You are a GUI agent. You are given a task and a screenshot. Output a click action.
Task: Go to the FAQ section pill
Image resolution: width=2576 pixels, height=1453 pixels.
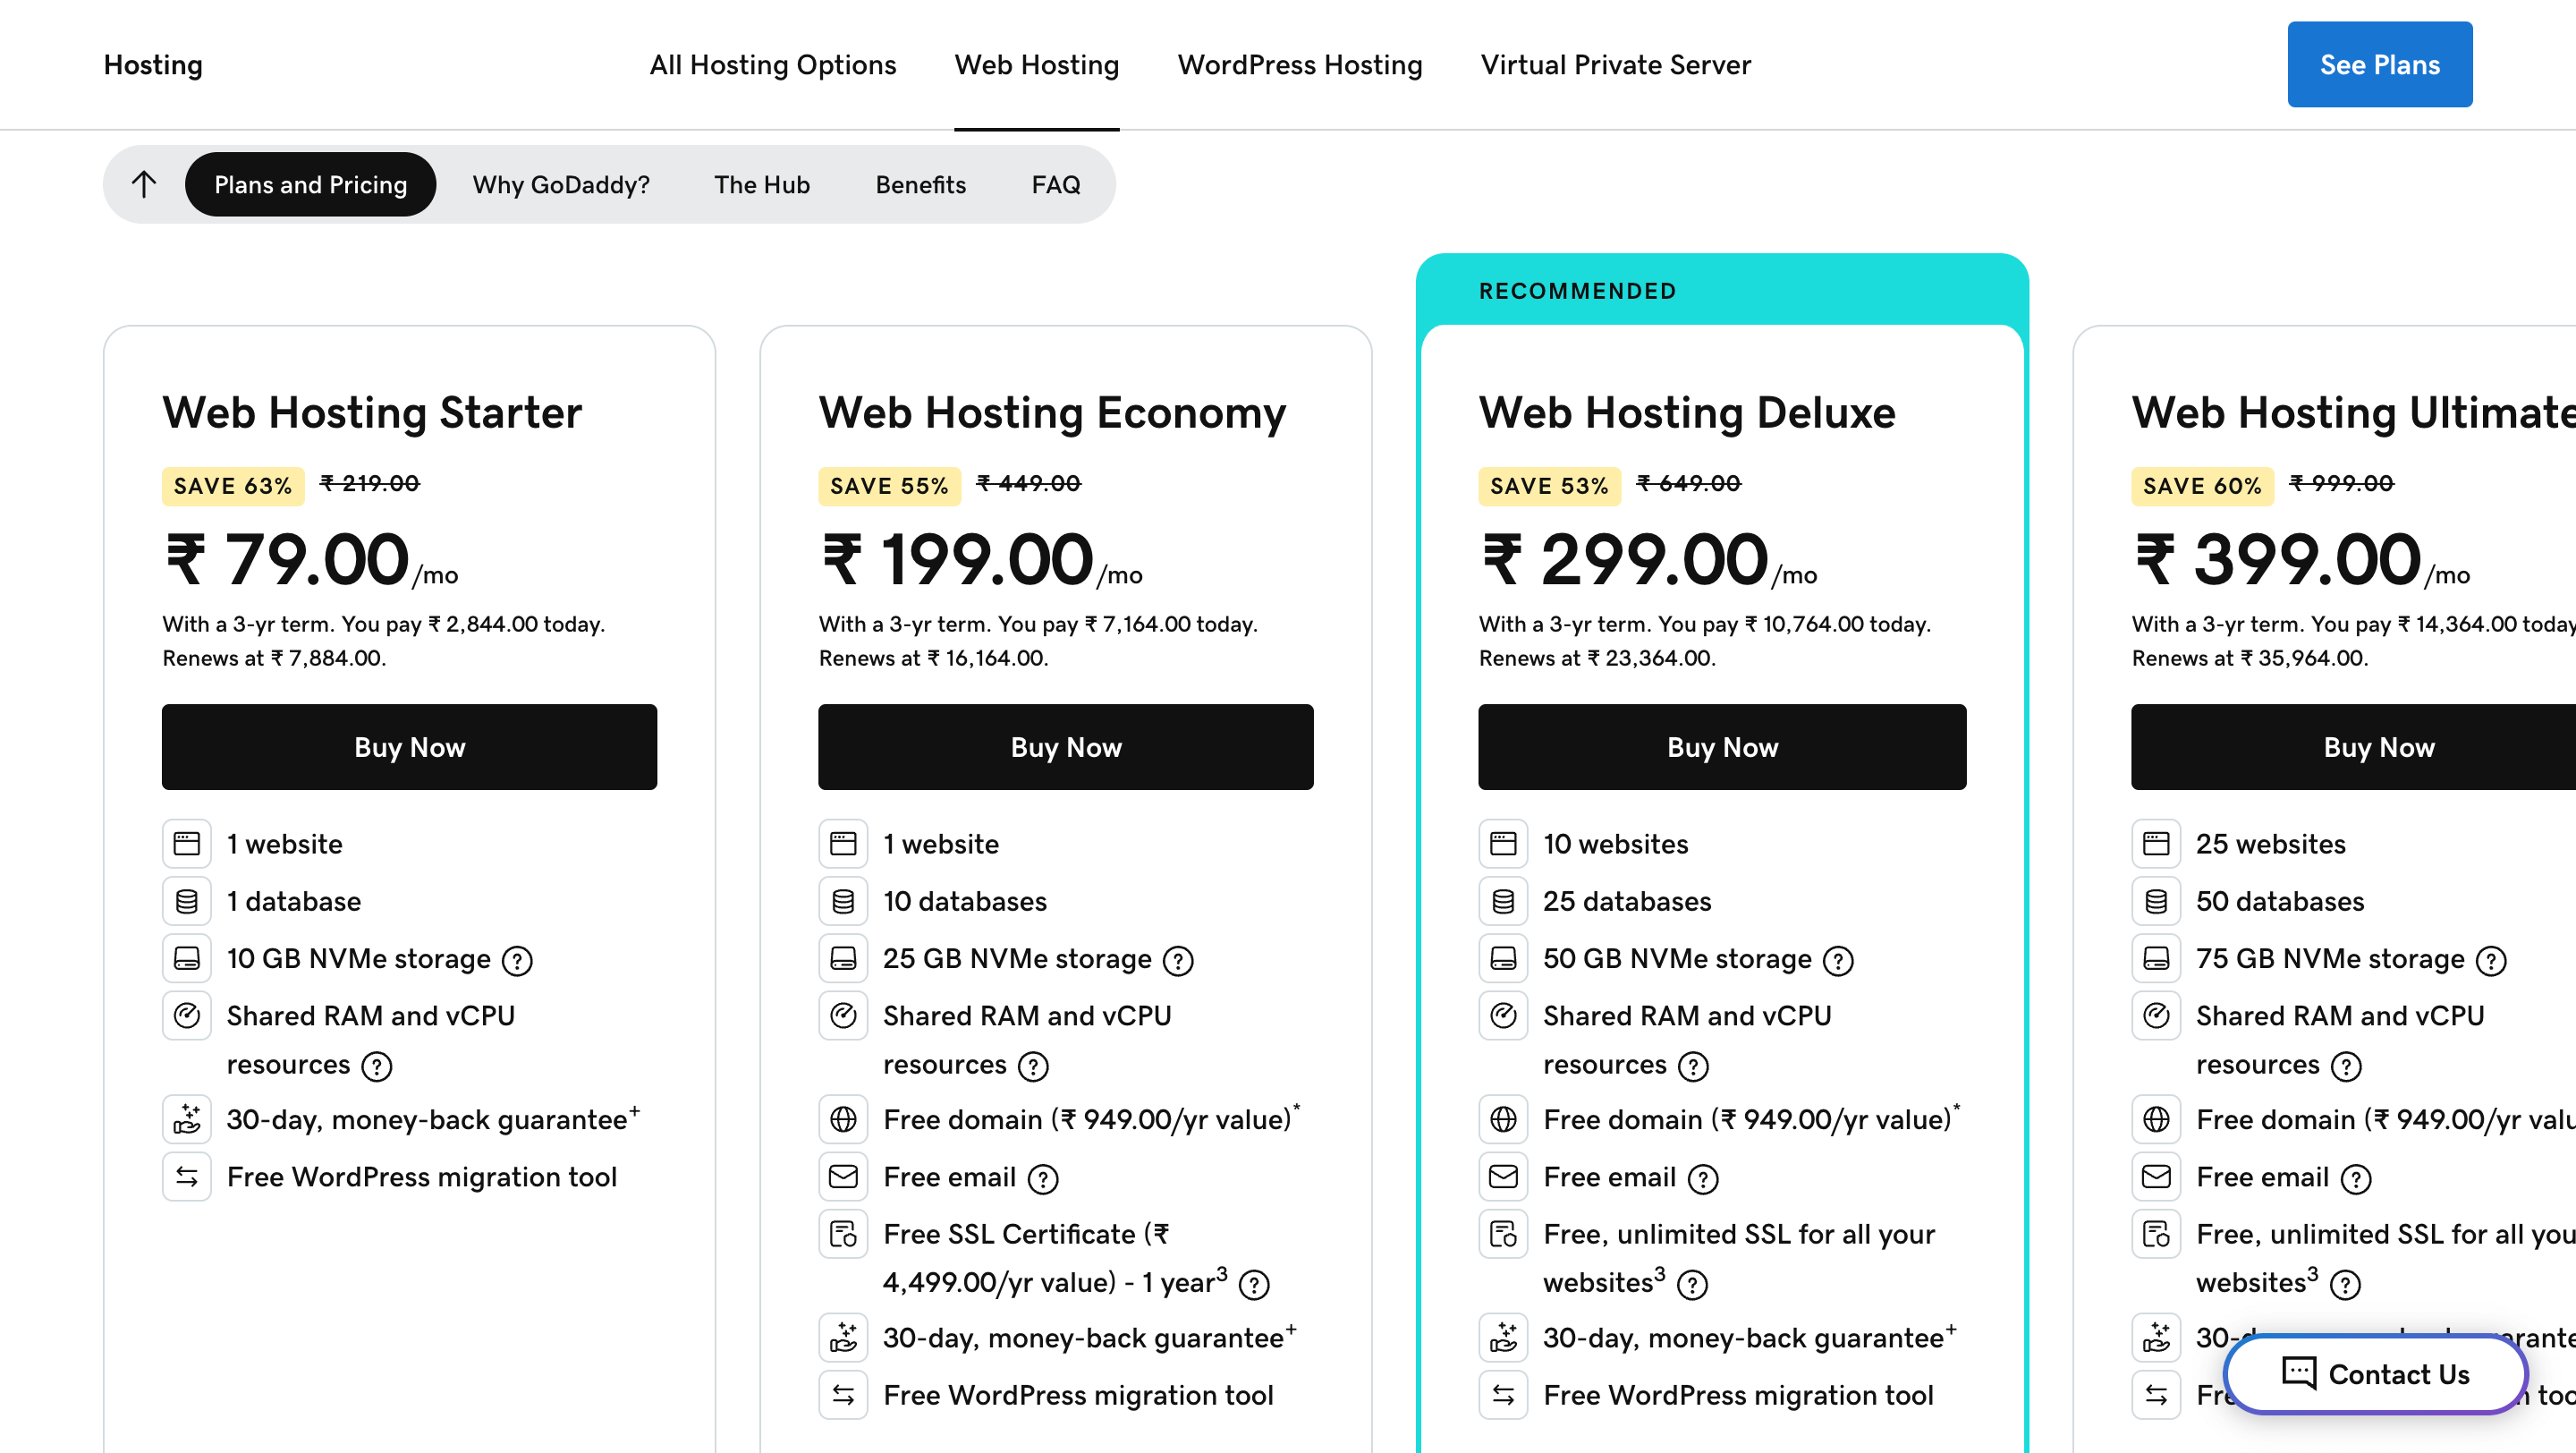1055,184
